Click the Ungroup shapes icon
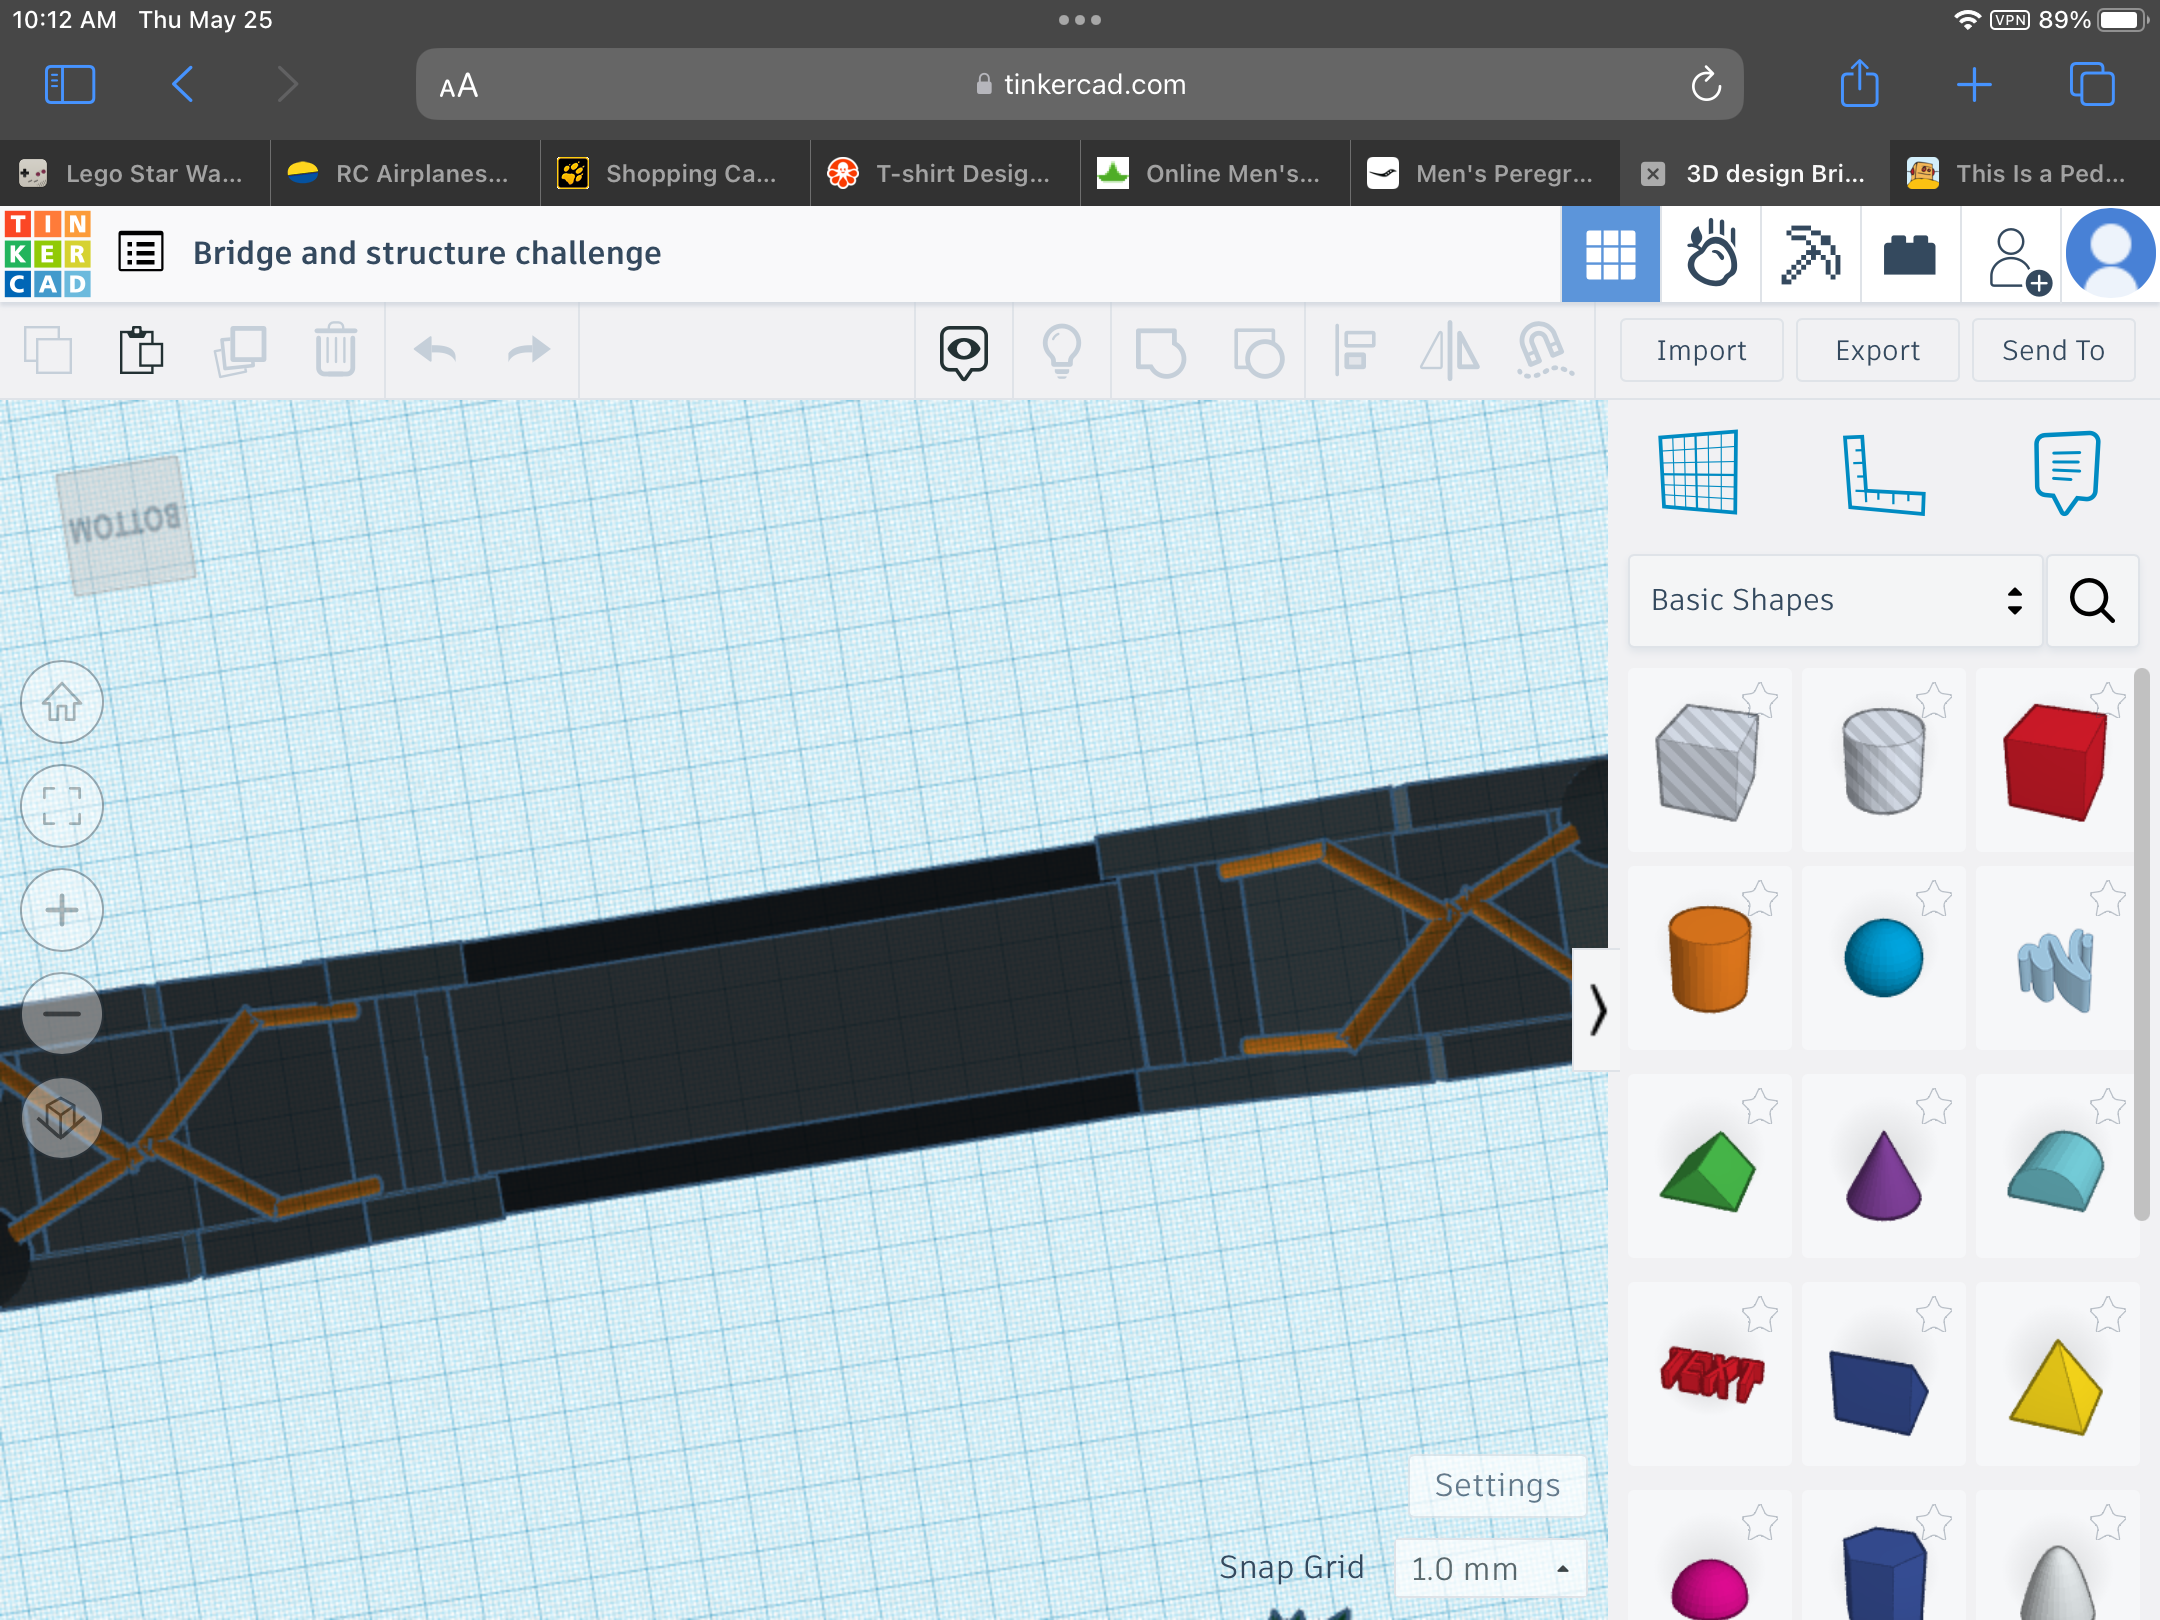This screenshot has height=1620, width=2160. tap(1258, 352)
